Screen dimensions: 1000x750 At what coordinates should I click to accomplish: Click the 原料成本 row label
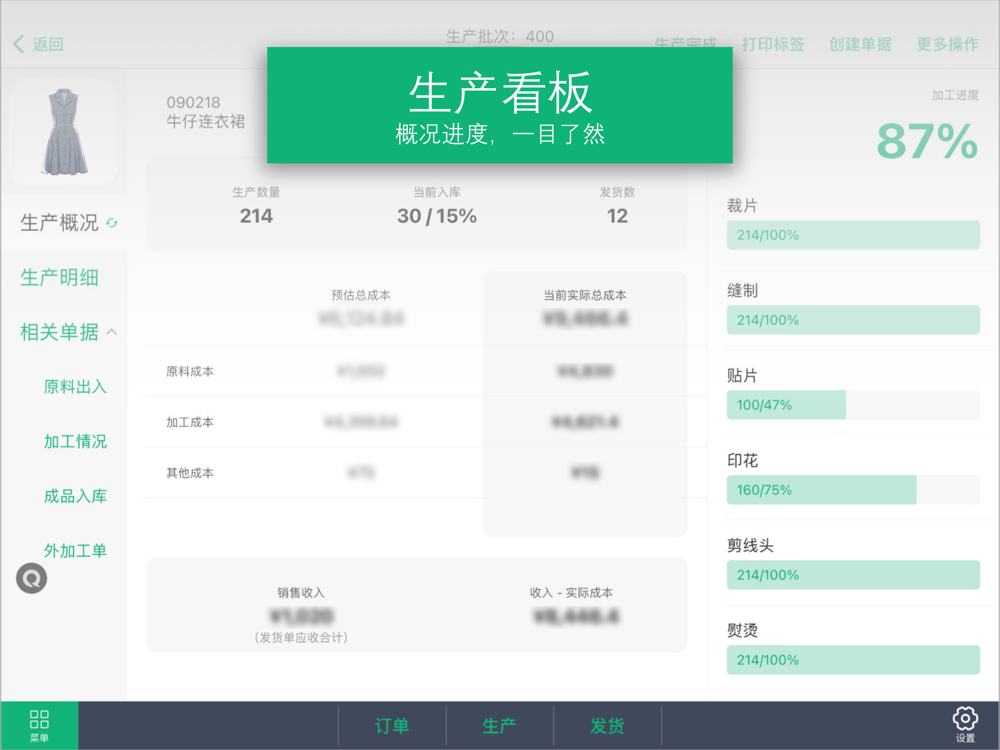[x=190, y=371]
